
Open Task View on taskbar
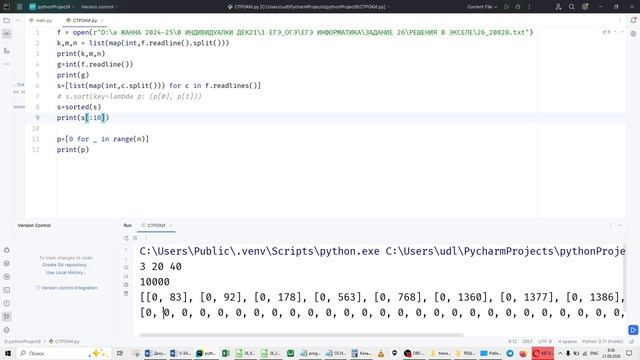tap(120, 353)
